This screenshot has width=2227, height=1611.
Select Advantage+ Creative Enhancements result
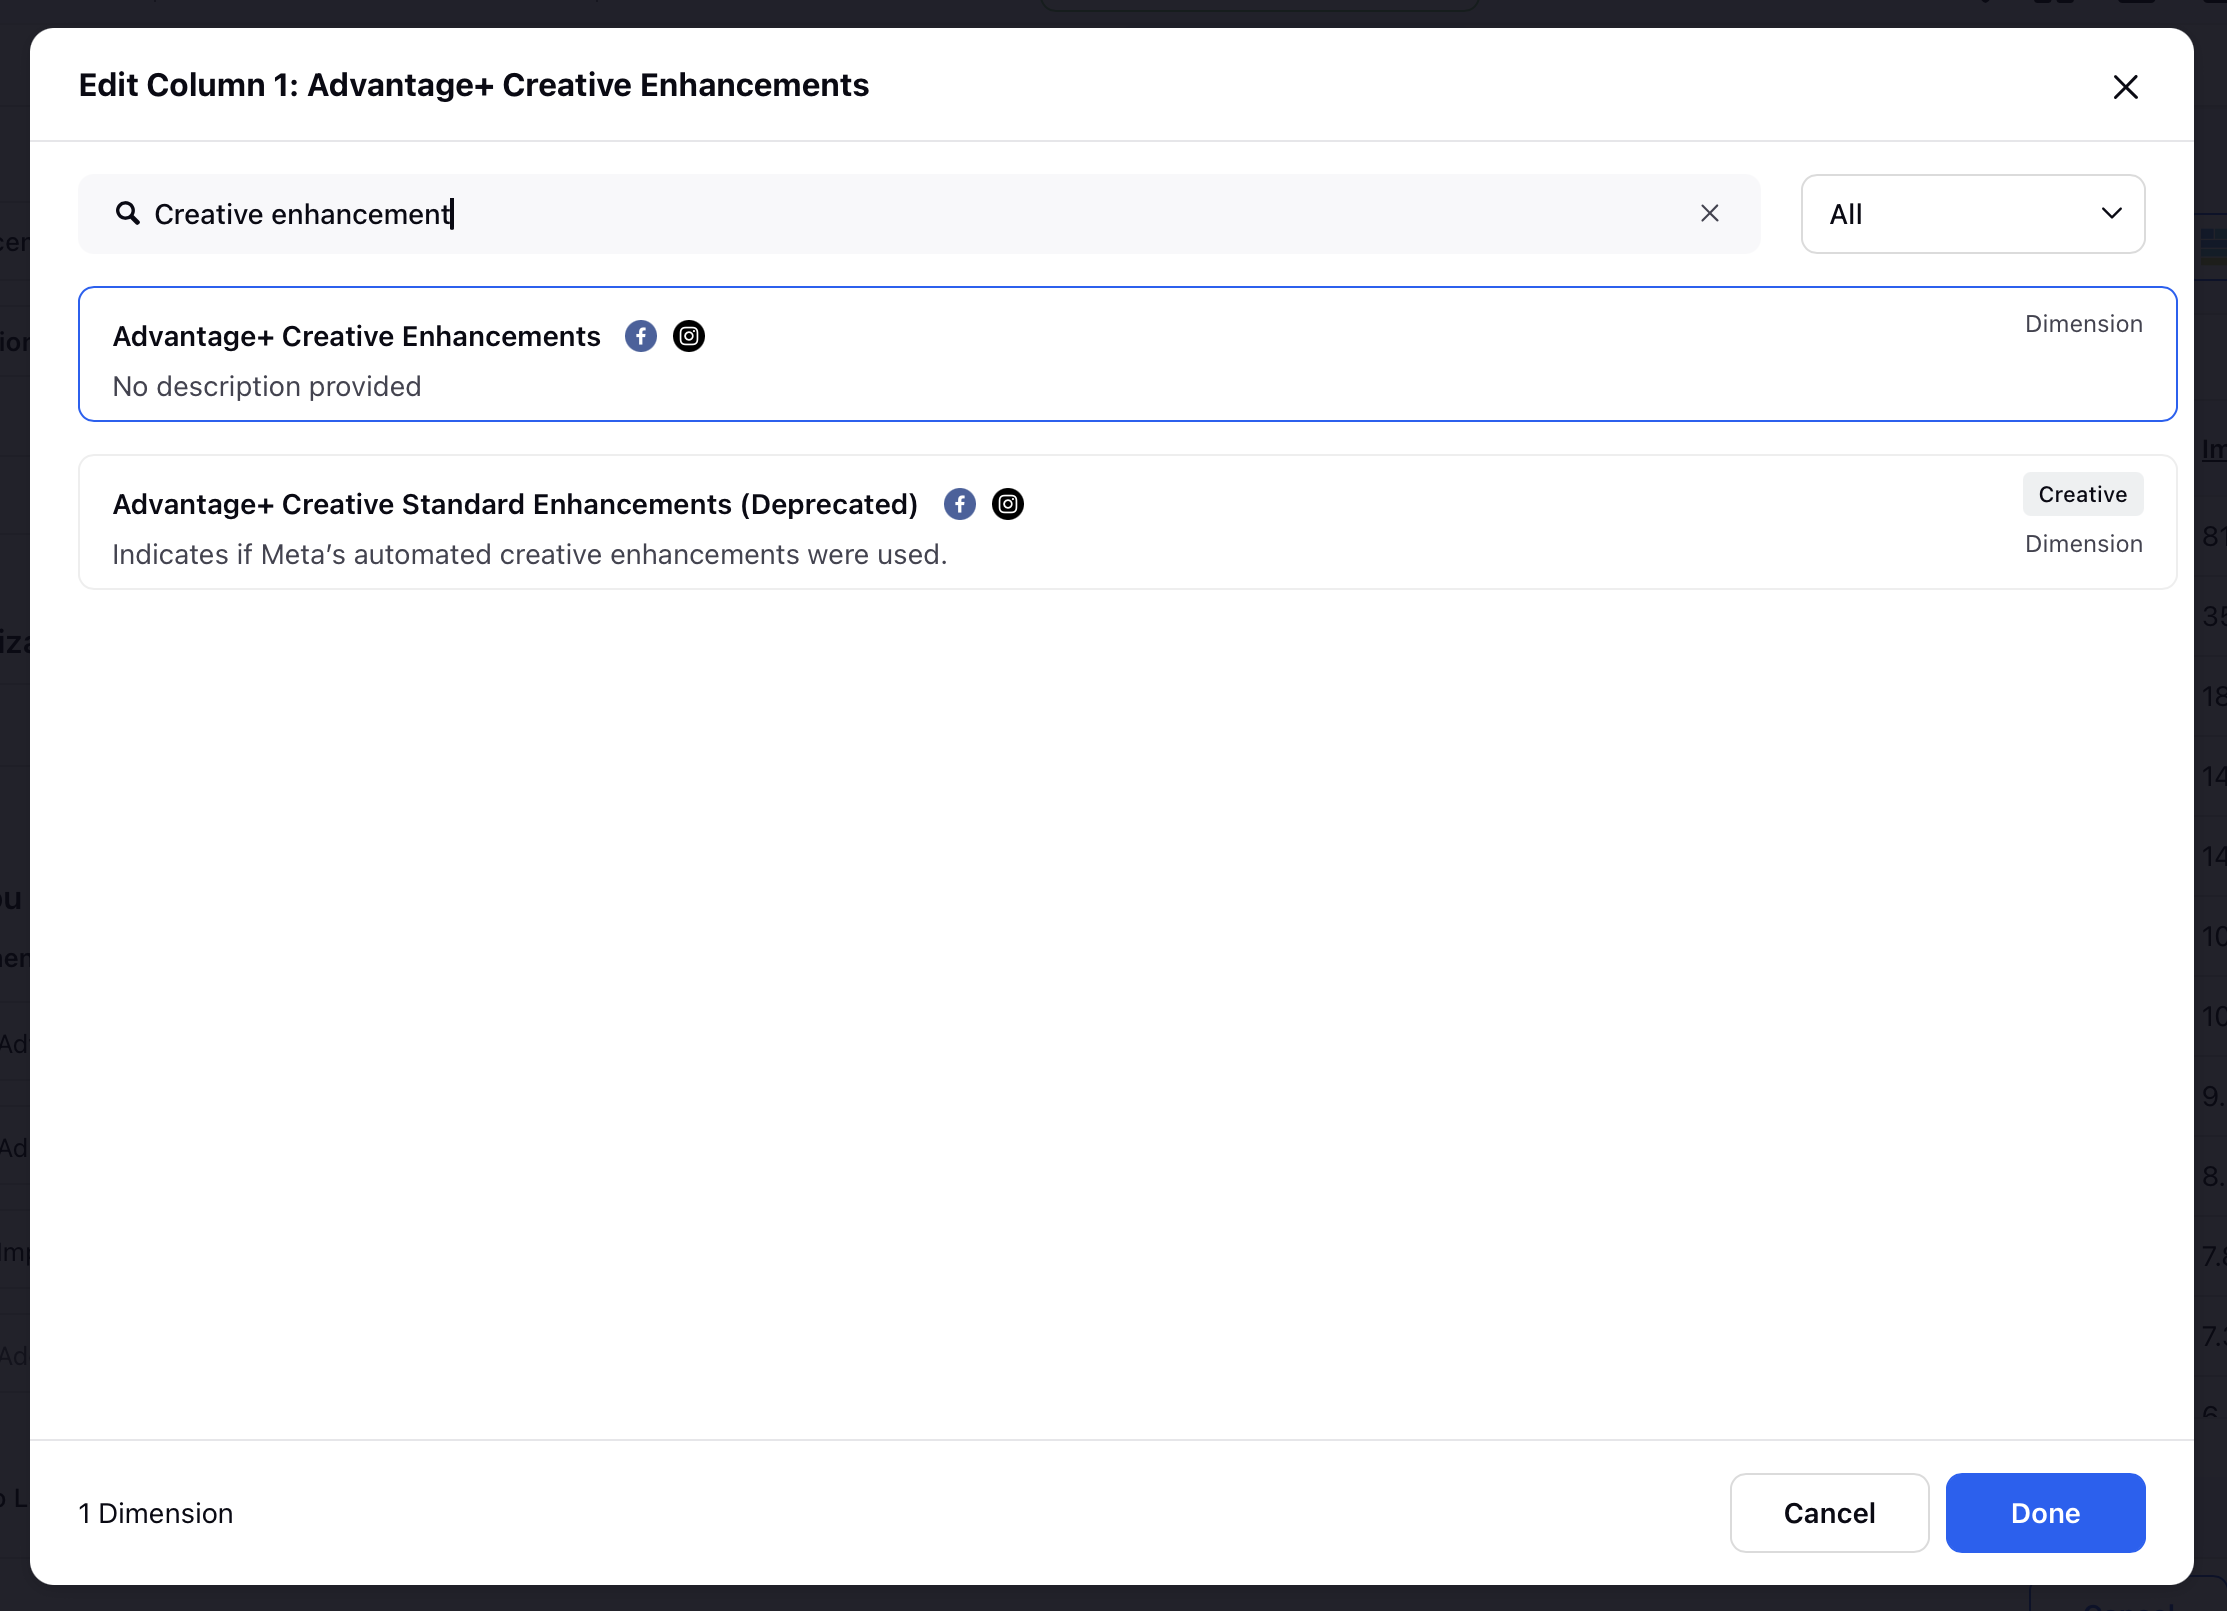click(x=1127, y=354)
